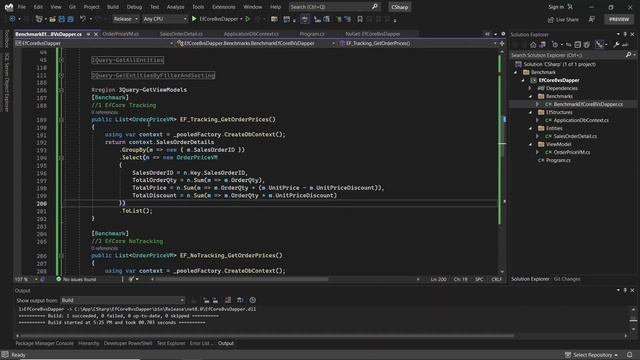This screenshot has width=640, height=360.
Task: Collapse the Benchmarks folder in Solution Explorer
Action: (x=530, y=96)
